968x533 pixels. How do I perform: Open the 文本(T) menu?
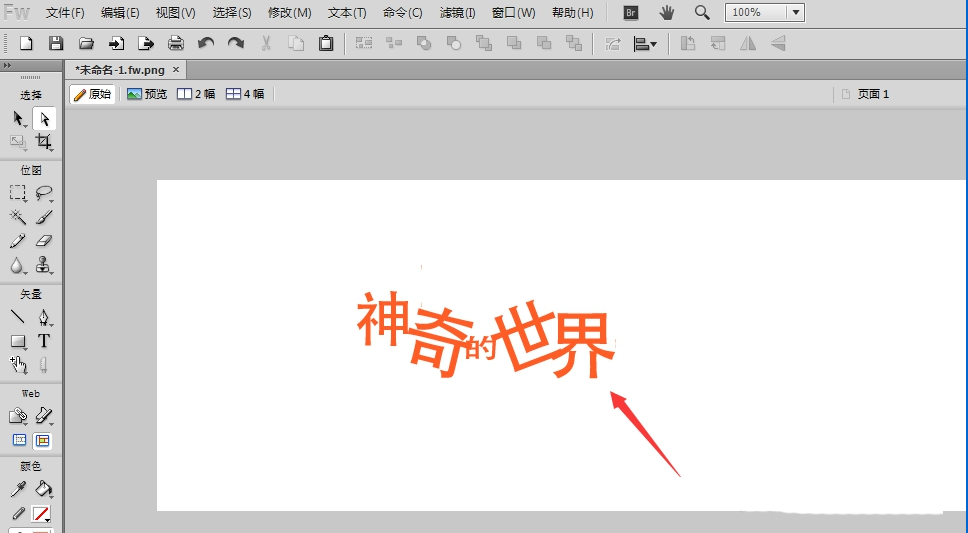tap(347, 12)
